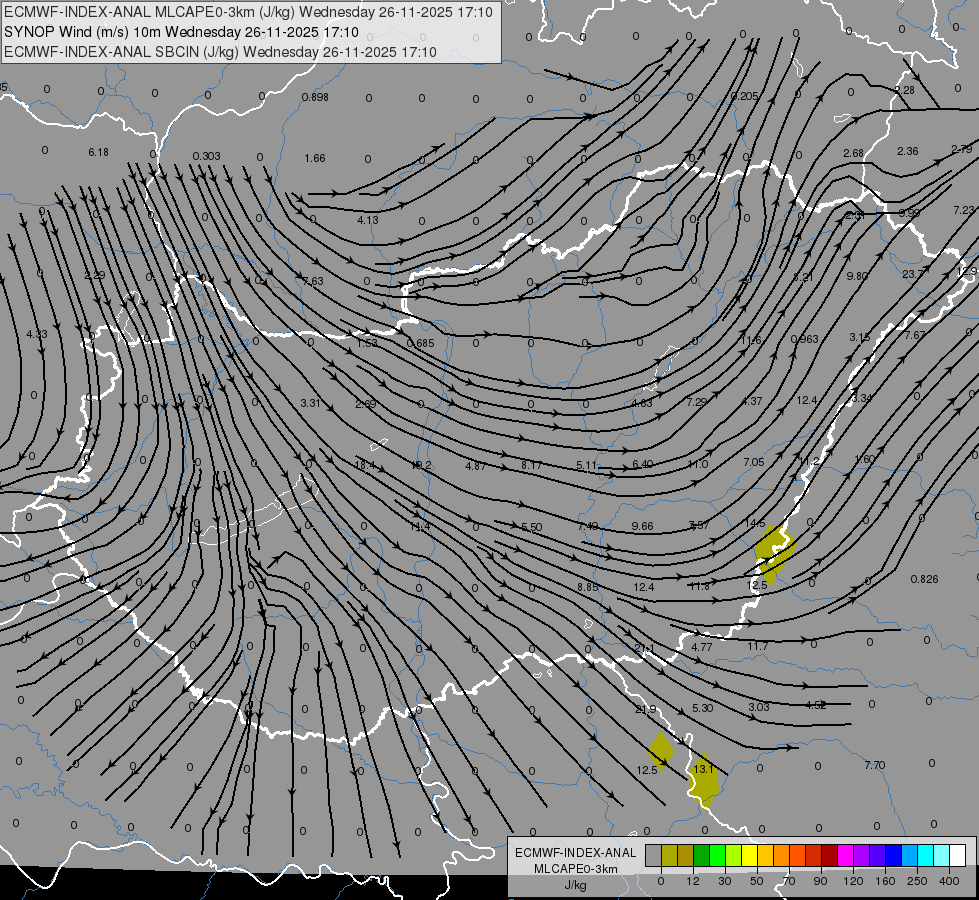Click the 7.63 map value
Viewport: 979px width, 900px height.
(313, 281)
